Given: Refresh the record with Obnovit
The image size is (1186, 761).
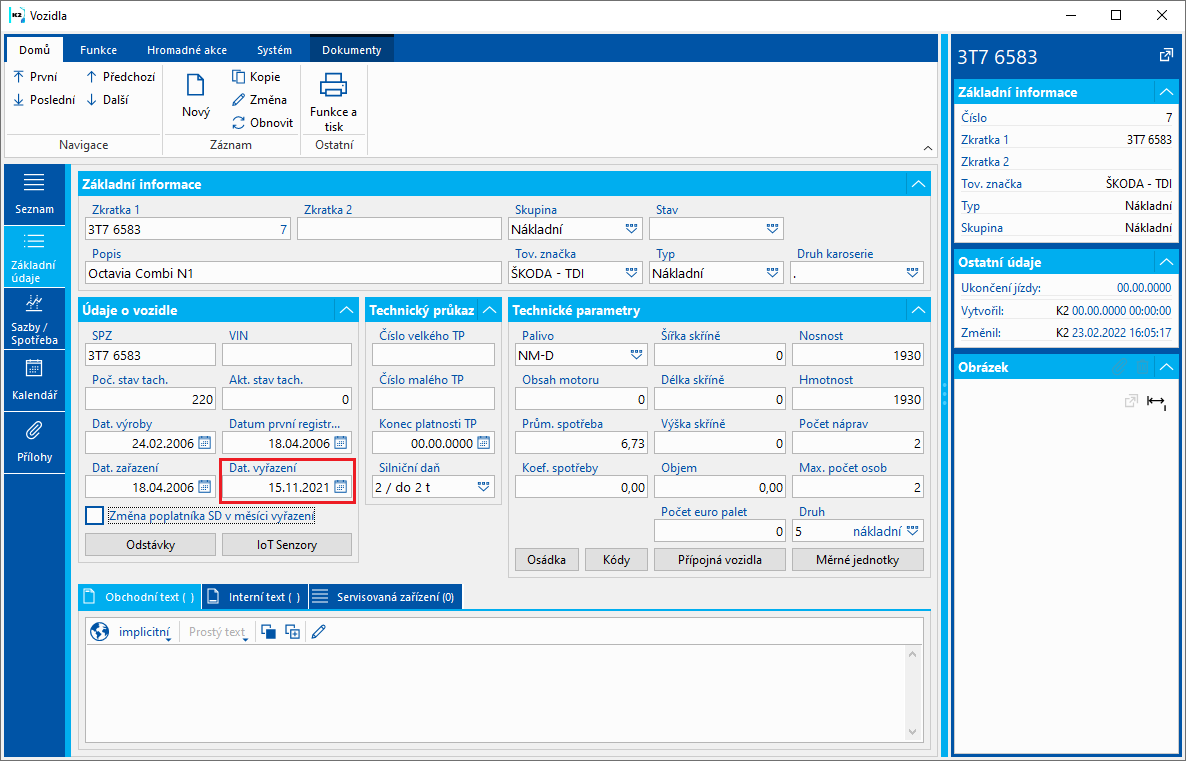Looking at the screenshot, I should pos(262,122).
